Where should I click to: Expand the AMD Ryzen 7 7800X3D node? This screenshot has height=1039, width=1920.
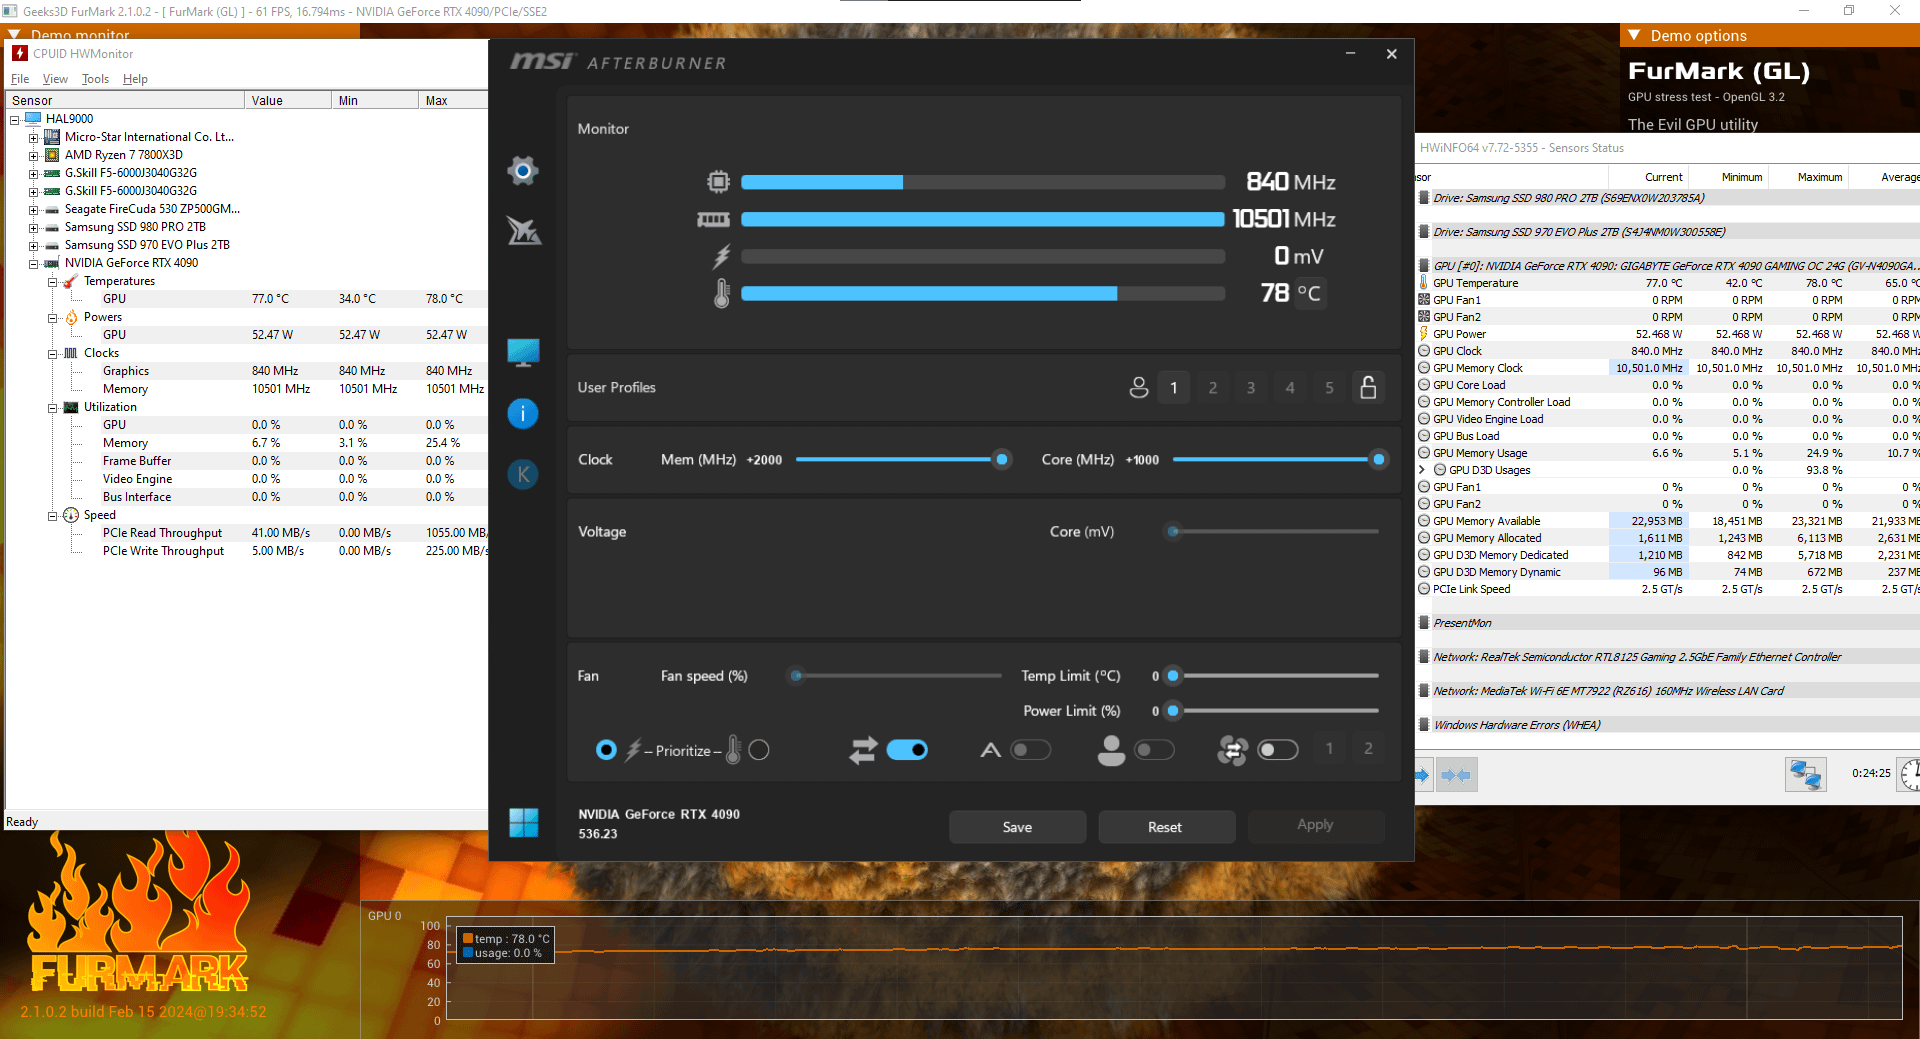click(33, 156)
